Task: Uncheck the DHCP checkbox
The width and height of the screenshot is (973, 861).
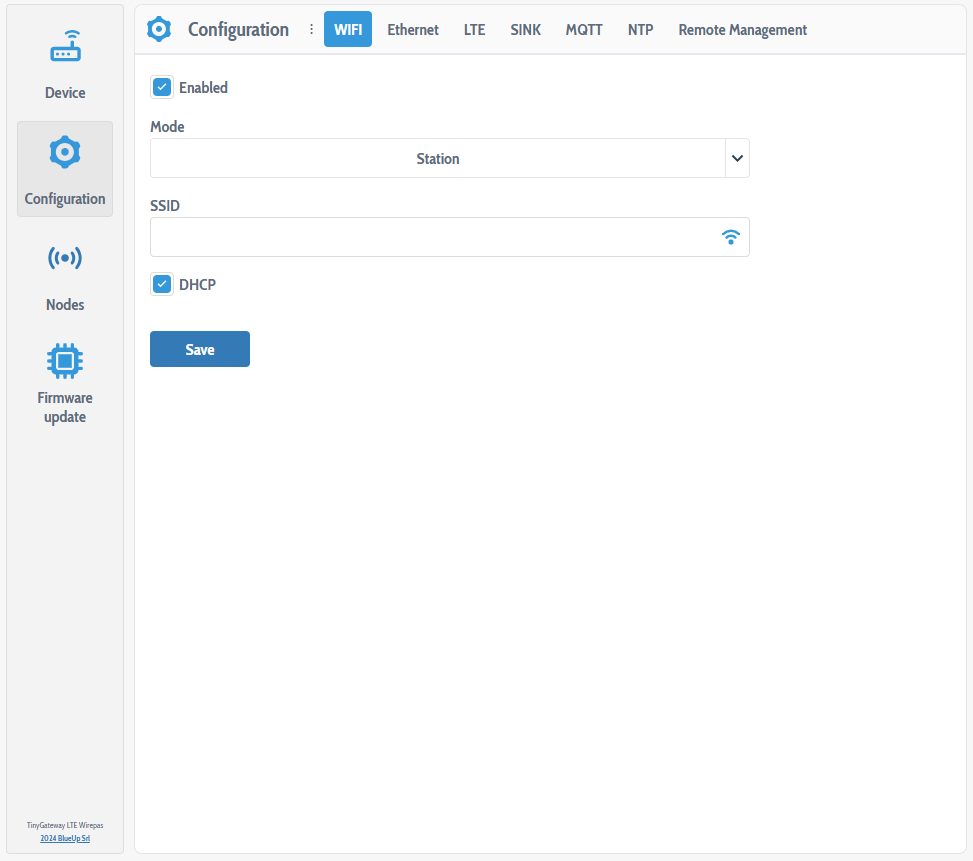Action: 162,284
